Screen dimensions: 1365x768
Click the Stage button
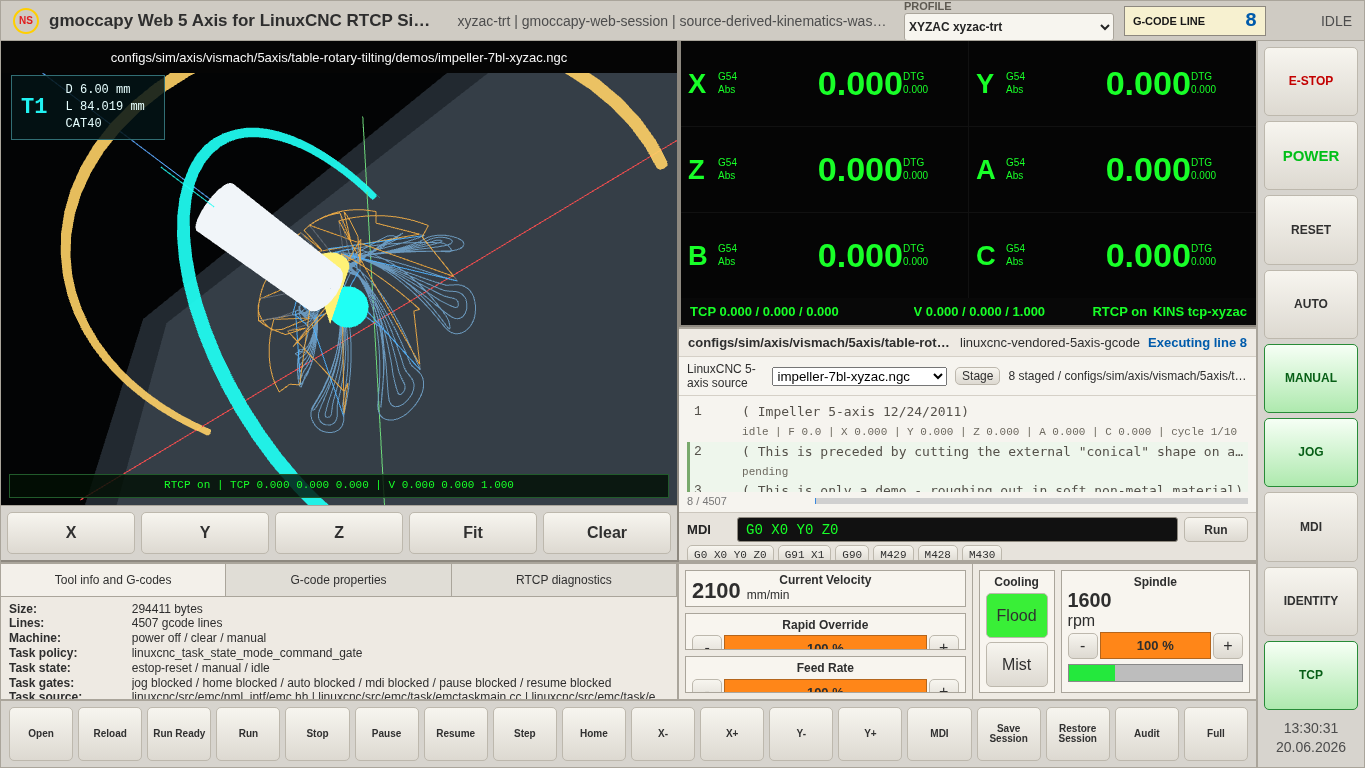[977, 376]
